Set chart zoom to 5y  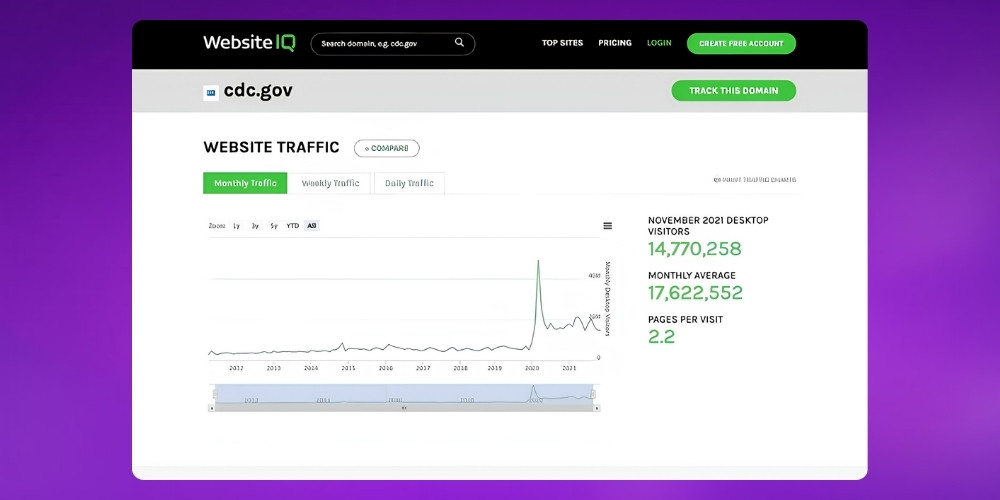(x=274, y=226)
